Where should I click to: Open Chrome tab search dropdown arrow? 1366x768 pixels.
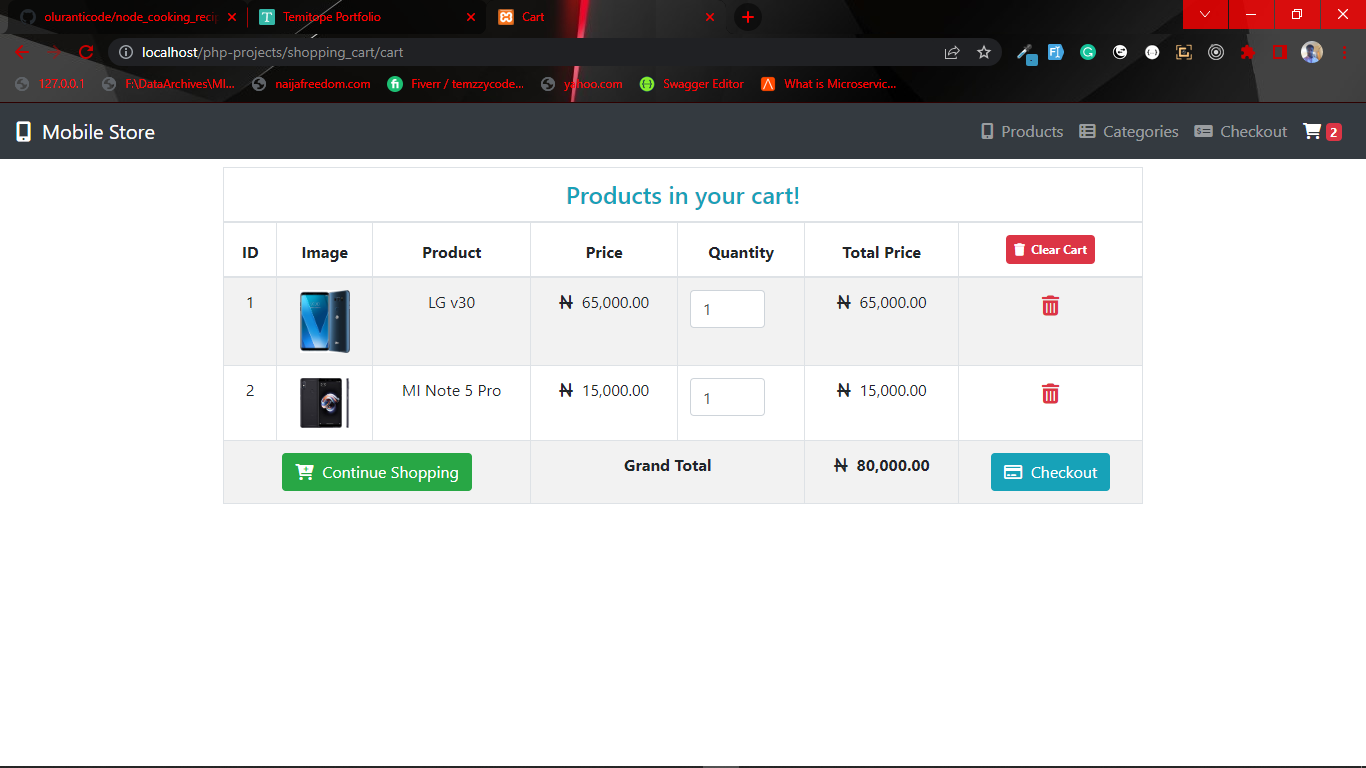coord(1205,14)
